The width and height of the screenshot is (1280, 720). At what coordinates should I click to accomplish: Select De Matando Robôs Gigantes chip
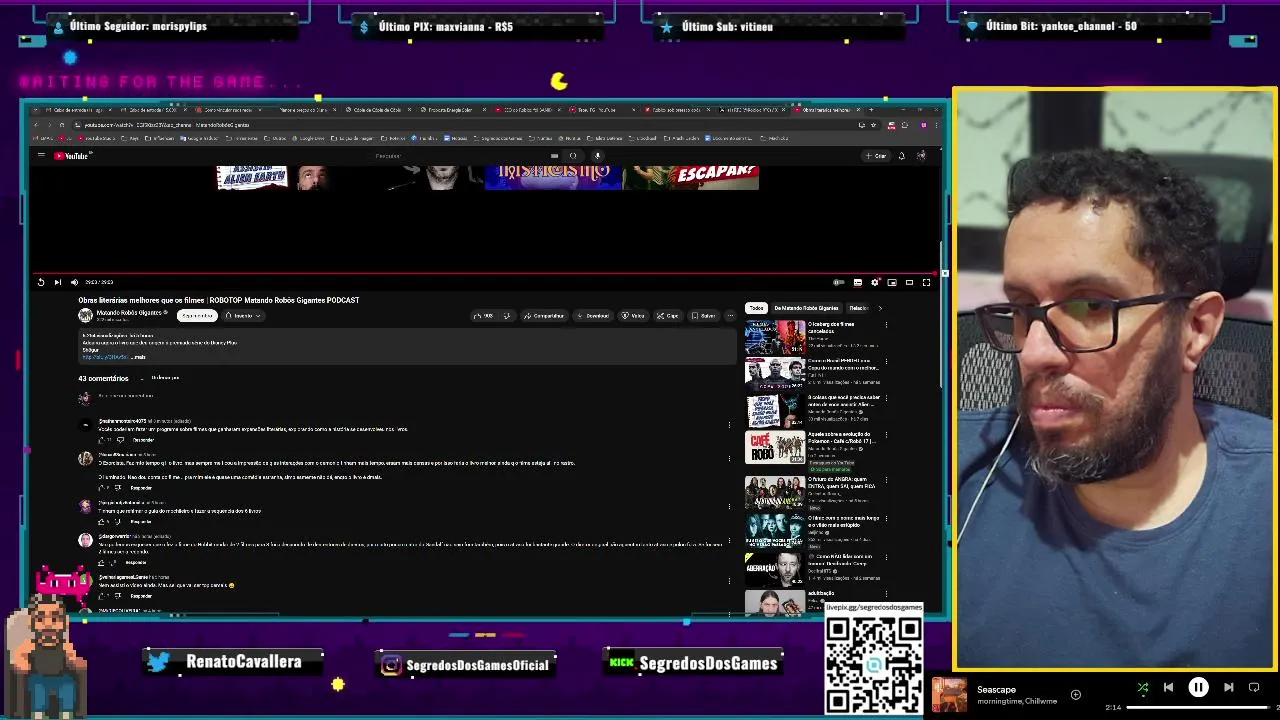(x=806, y=308)
